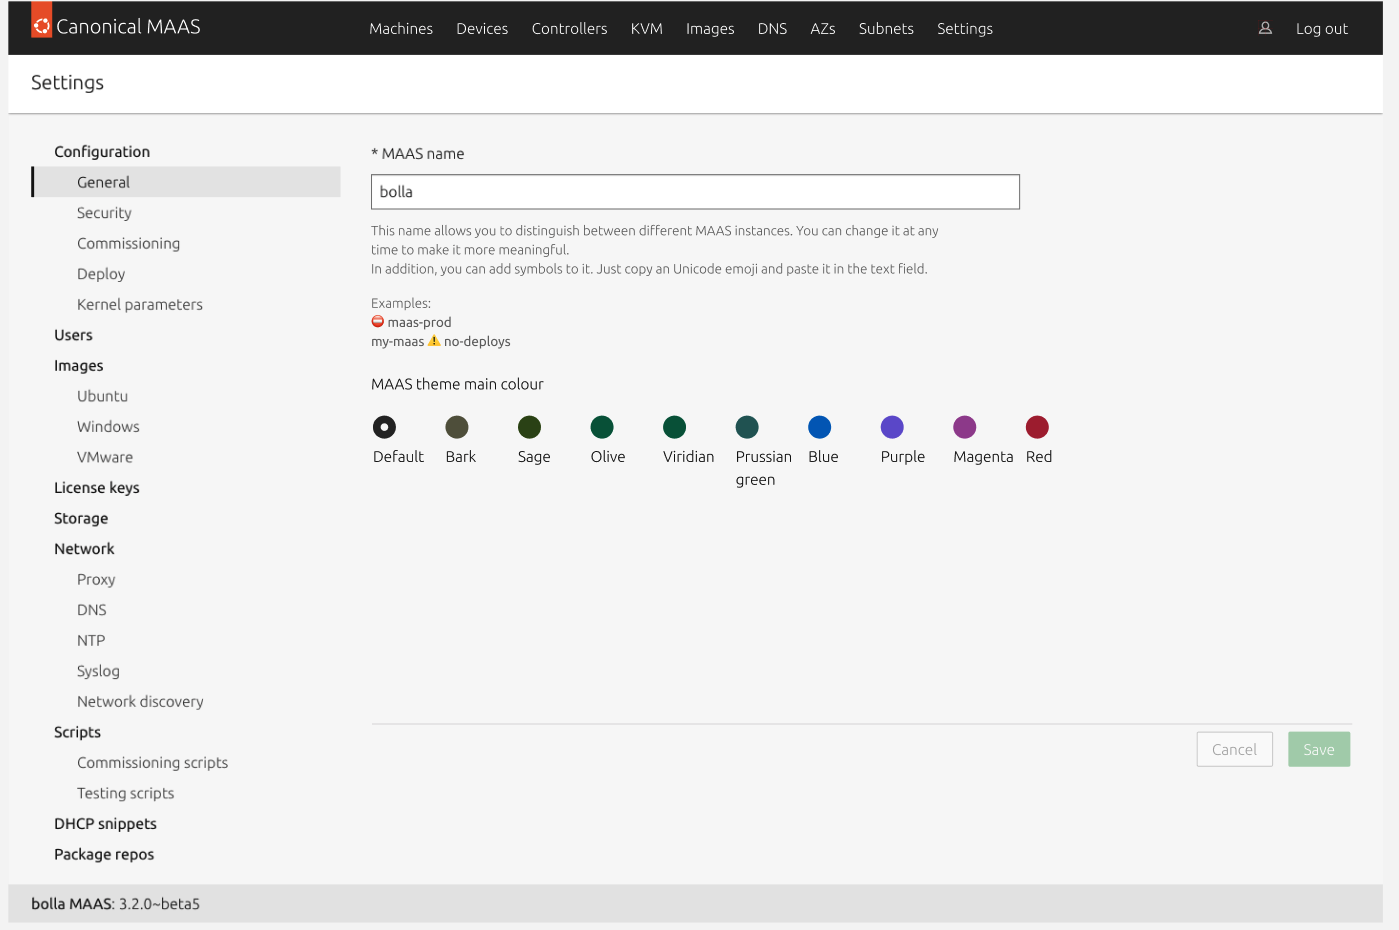
Task: Open VMware images settings
Action: 105,457
